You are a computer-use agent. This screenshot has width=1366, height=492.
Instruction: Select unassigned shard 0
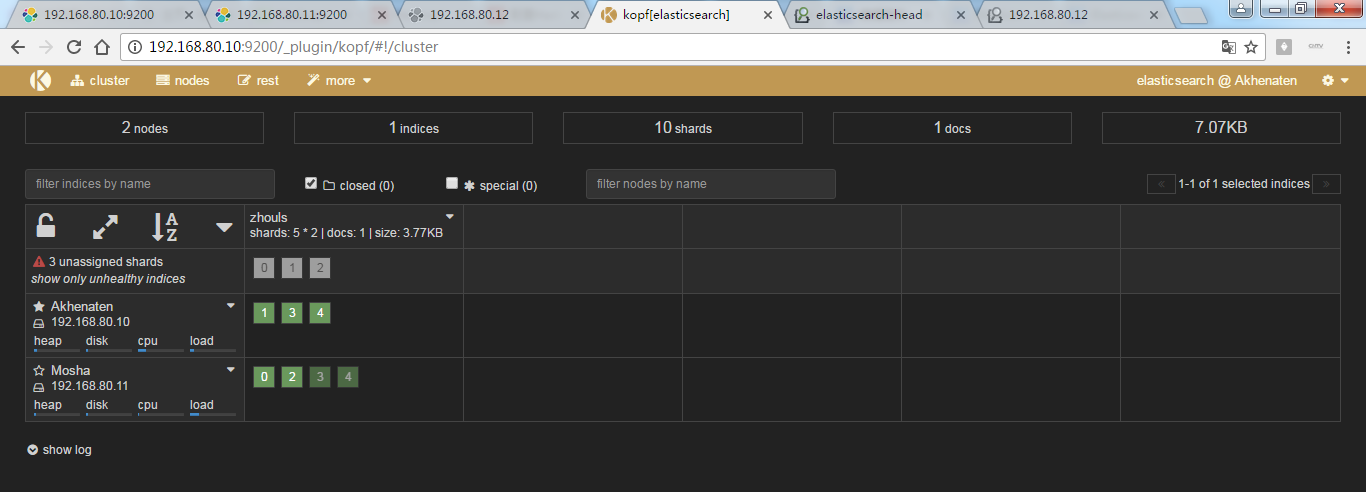pos(263,268)
